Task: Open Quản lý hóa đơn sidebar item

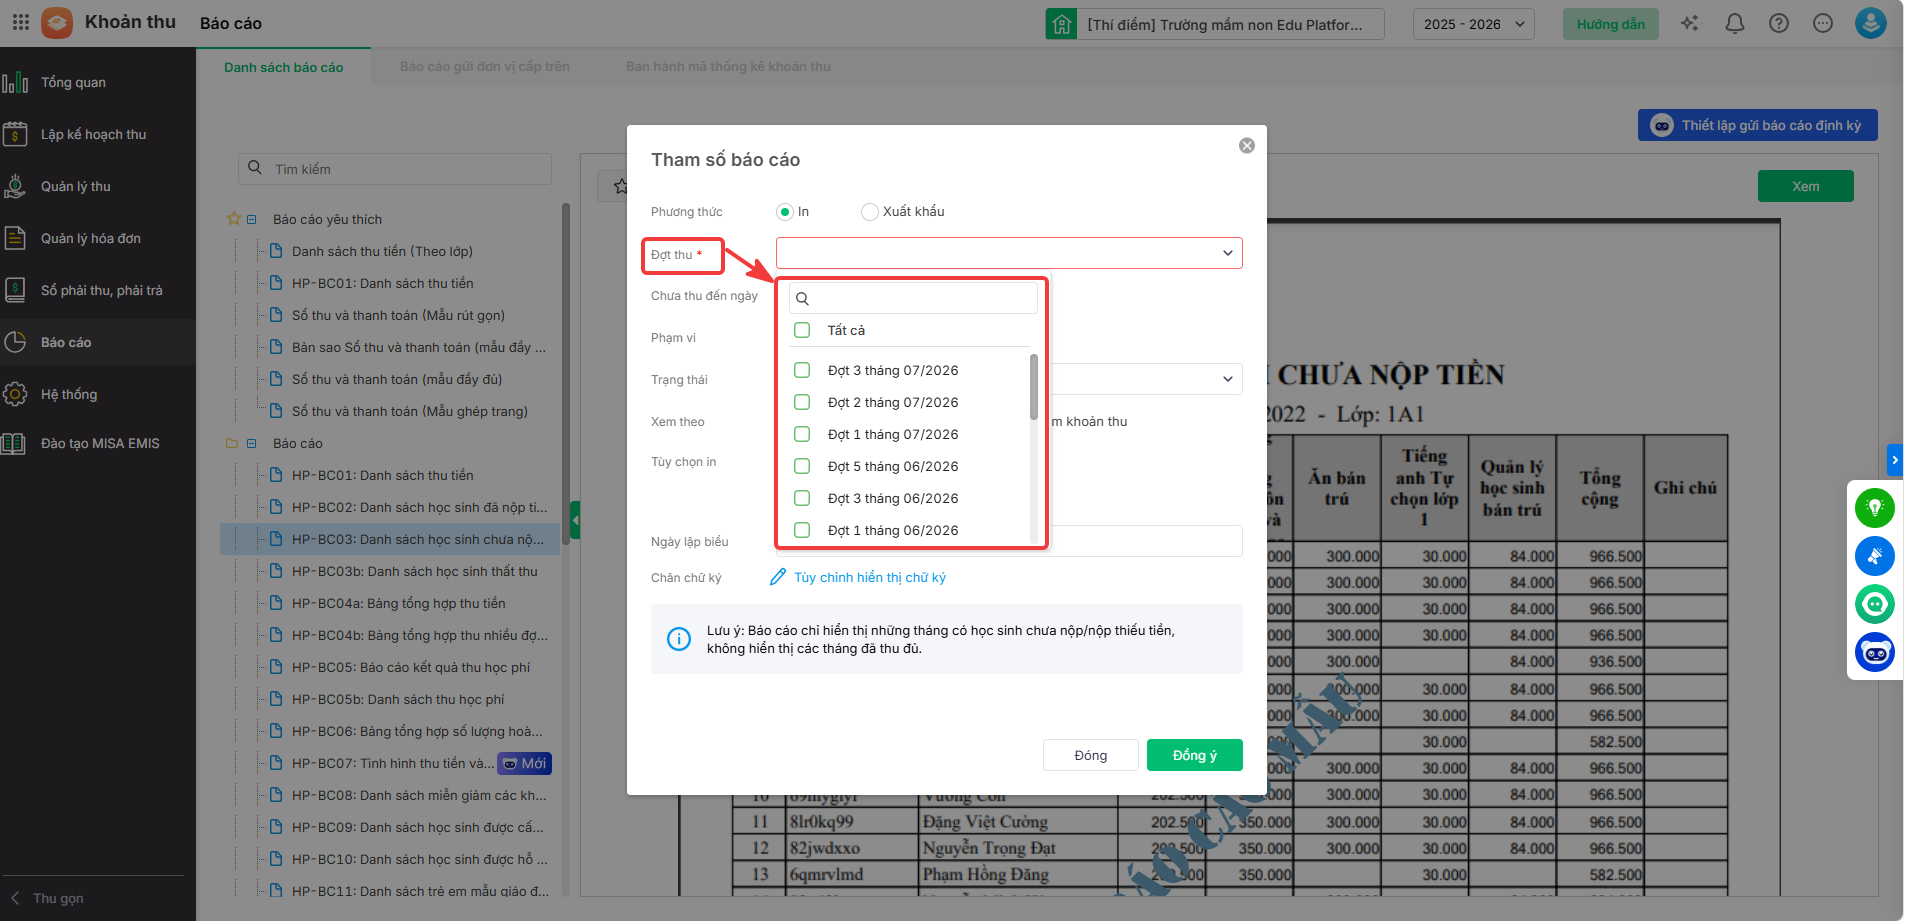Action: [x=98, y=238]
